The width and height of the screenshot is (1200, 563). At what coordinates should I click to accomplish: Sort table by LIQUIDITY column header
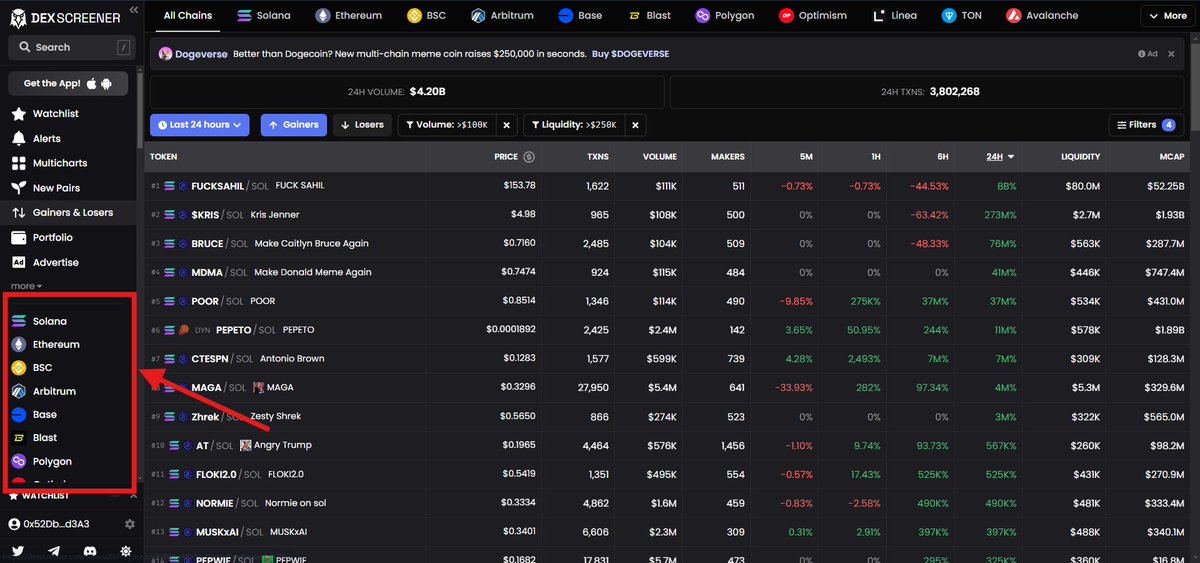pyautogui.click(x=1081, y=157)
